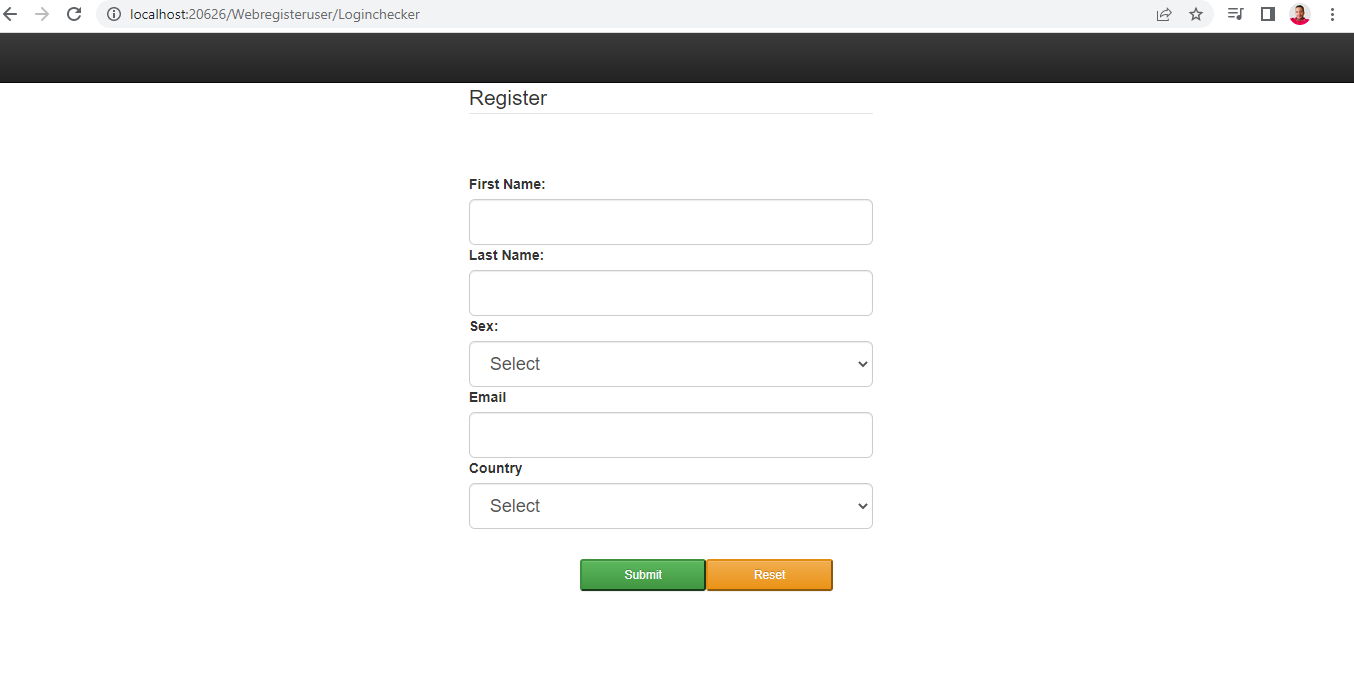Share this page via share icon
The image size is (1354, 687).
tap(1164, 14)
